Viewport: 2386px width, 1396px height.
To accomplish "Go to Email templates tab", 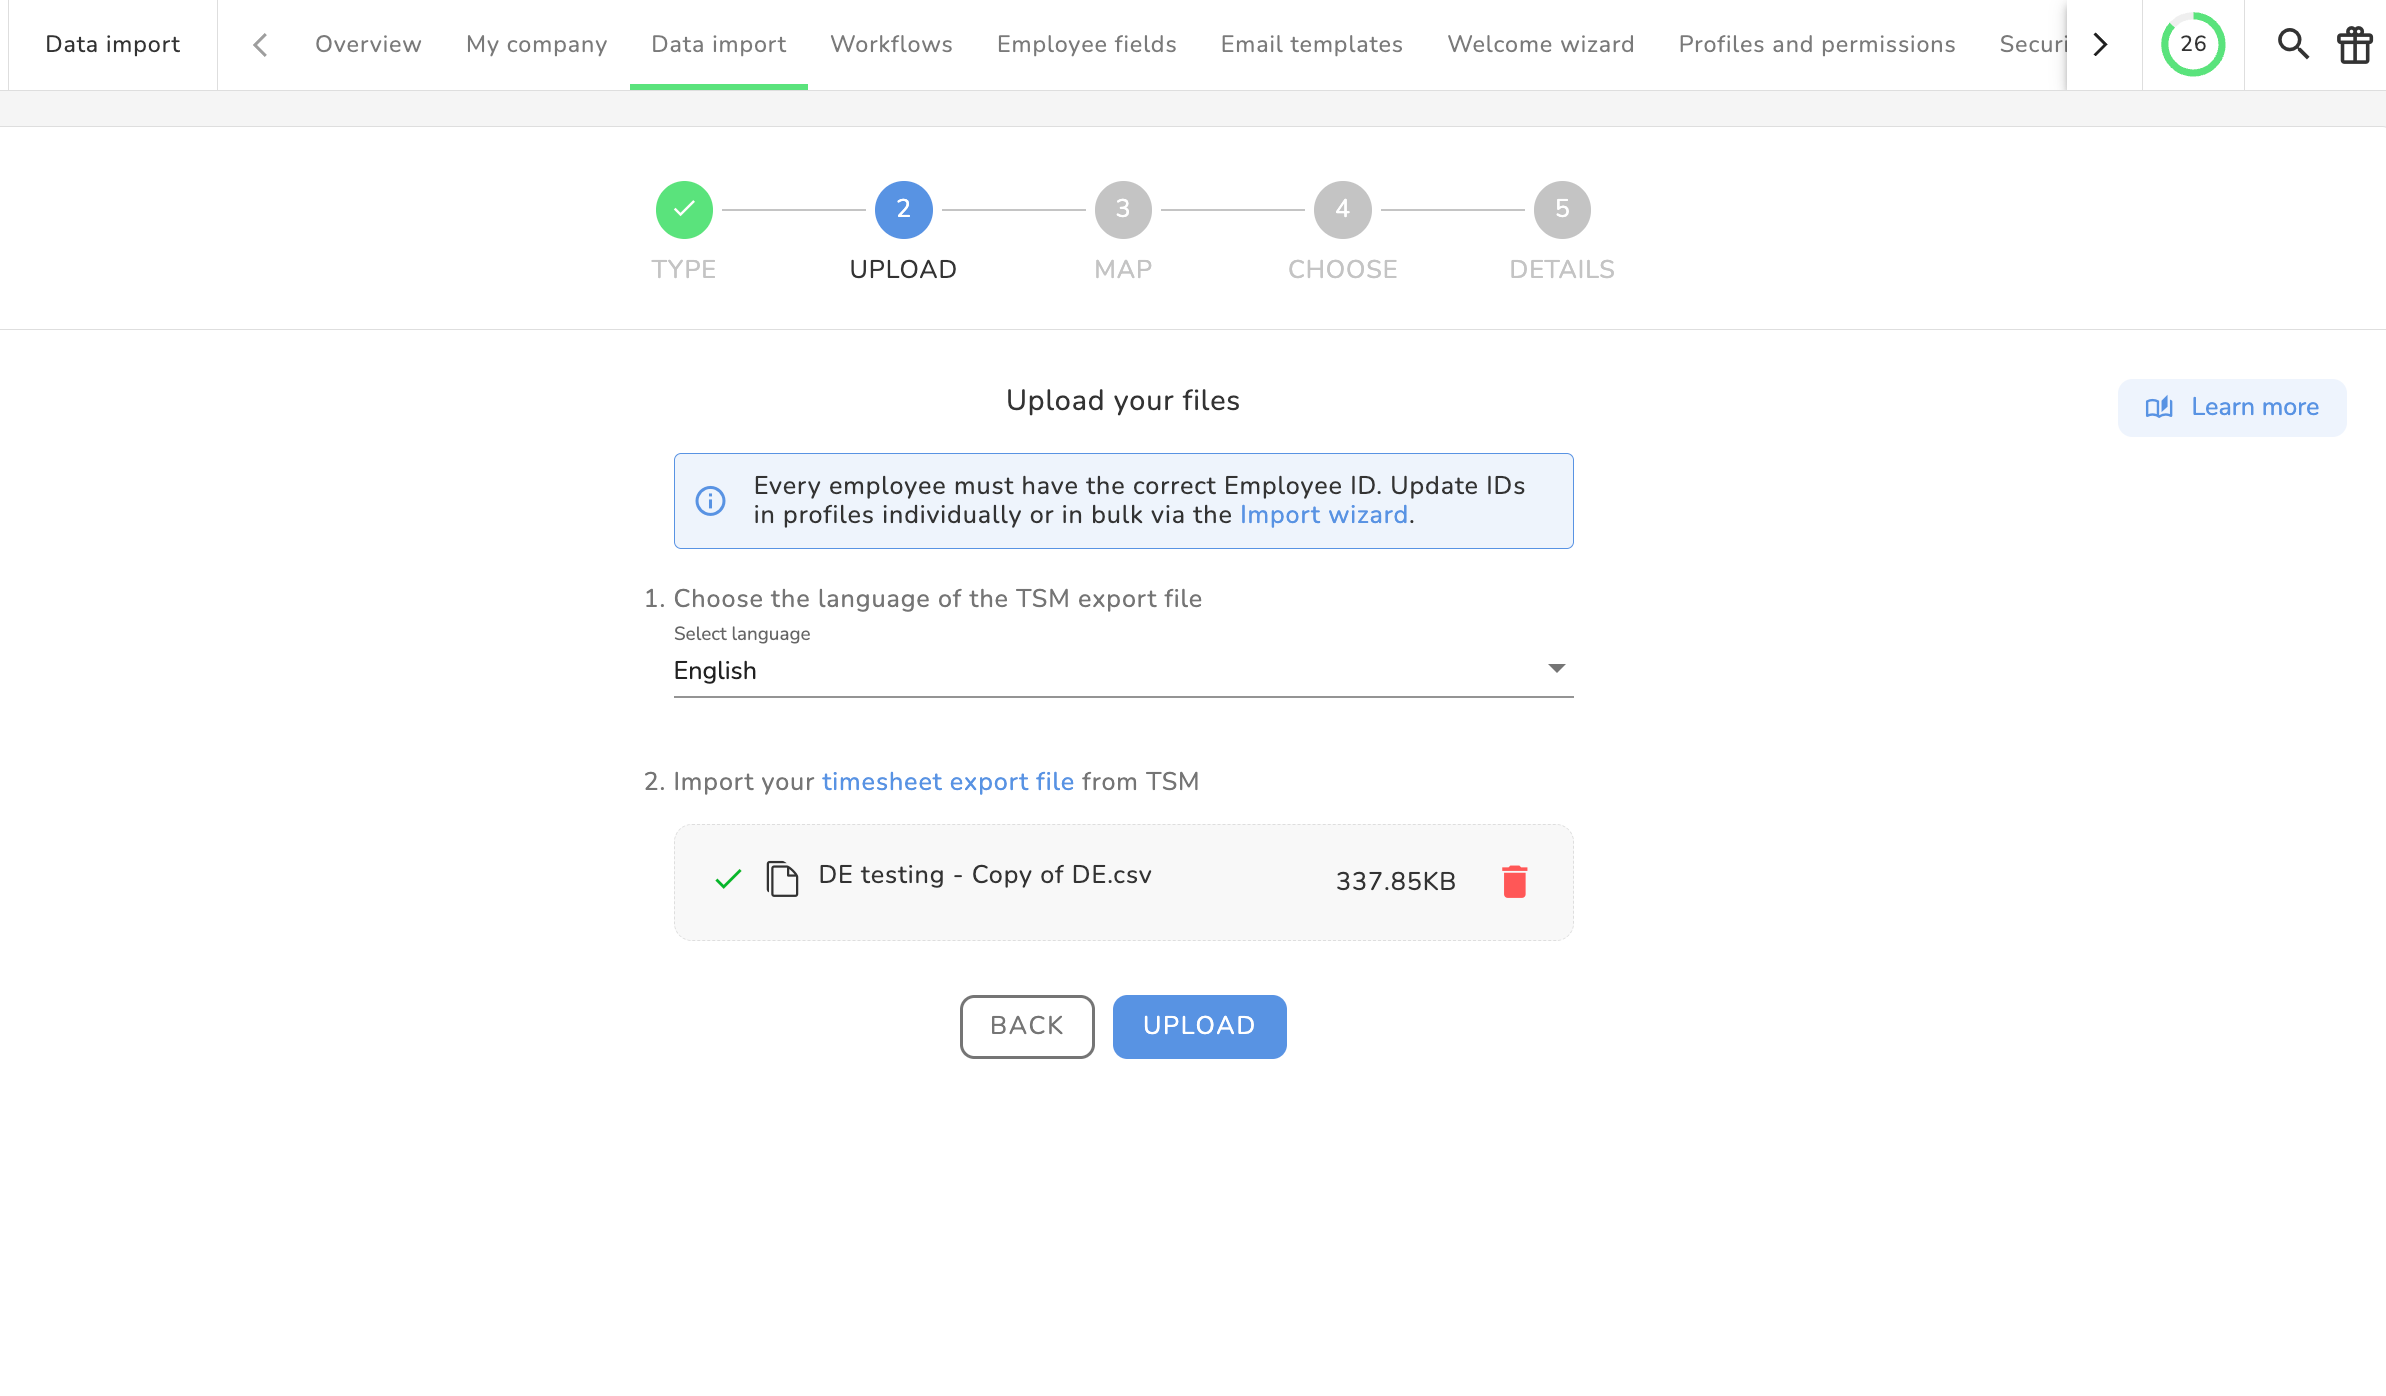I will [1311, 44].
